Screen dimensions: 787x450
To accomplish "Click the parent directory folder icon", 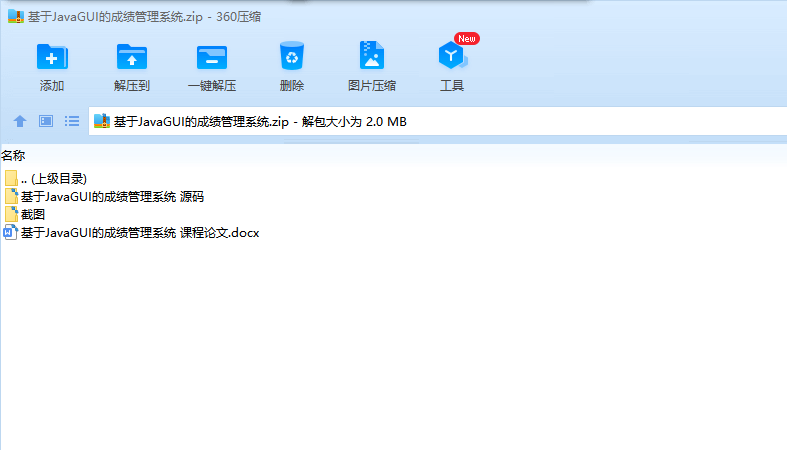I will point(11,178).
